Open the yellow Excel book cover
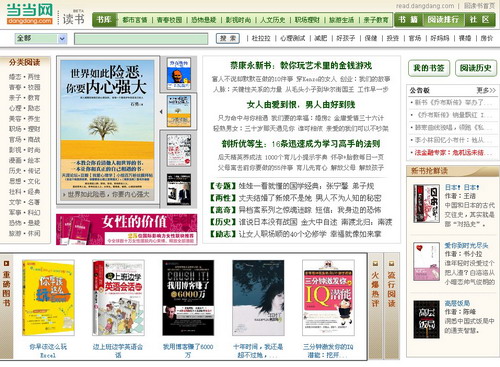500x367 pixels. tap(48, 298)
